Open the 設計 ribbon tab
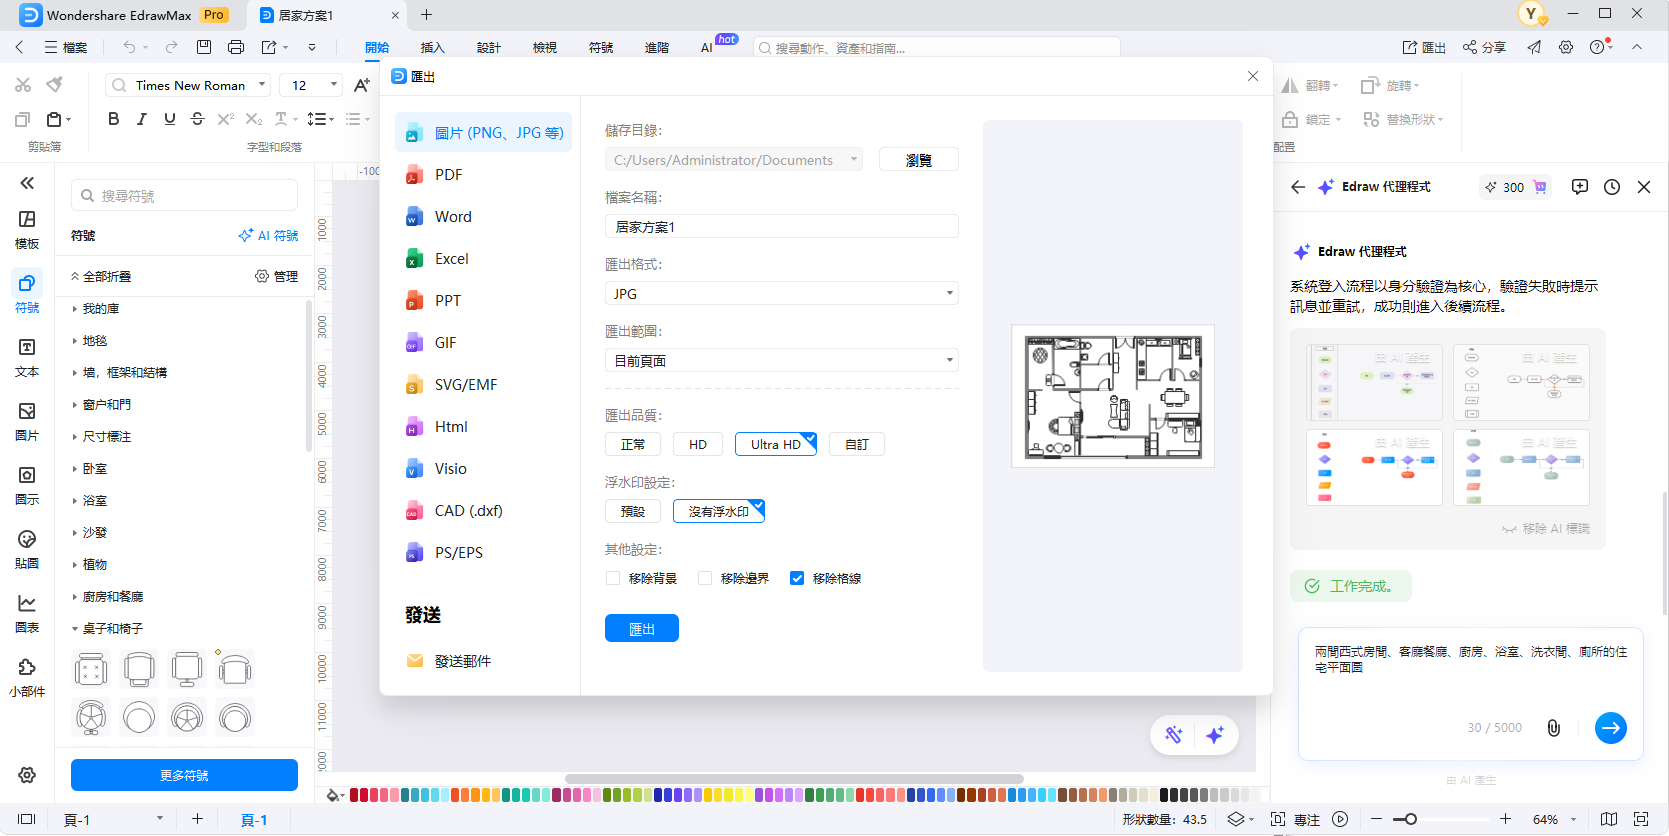 pyautogui.click(x=488, y=47)
